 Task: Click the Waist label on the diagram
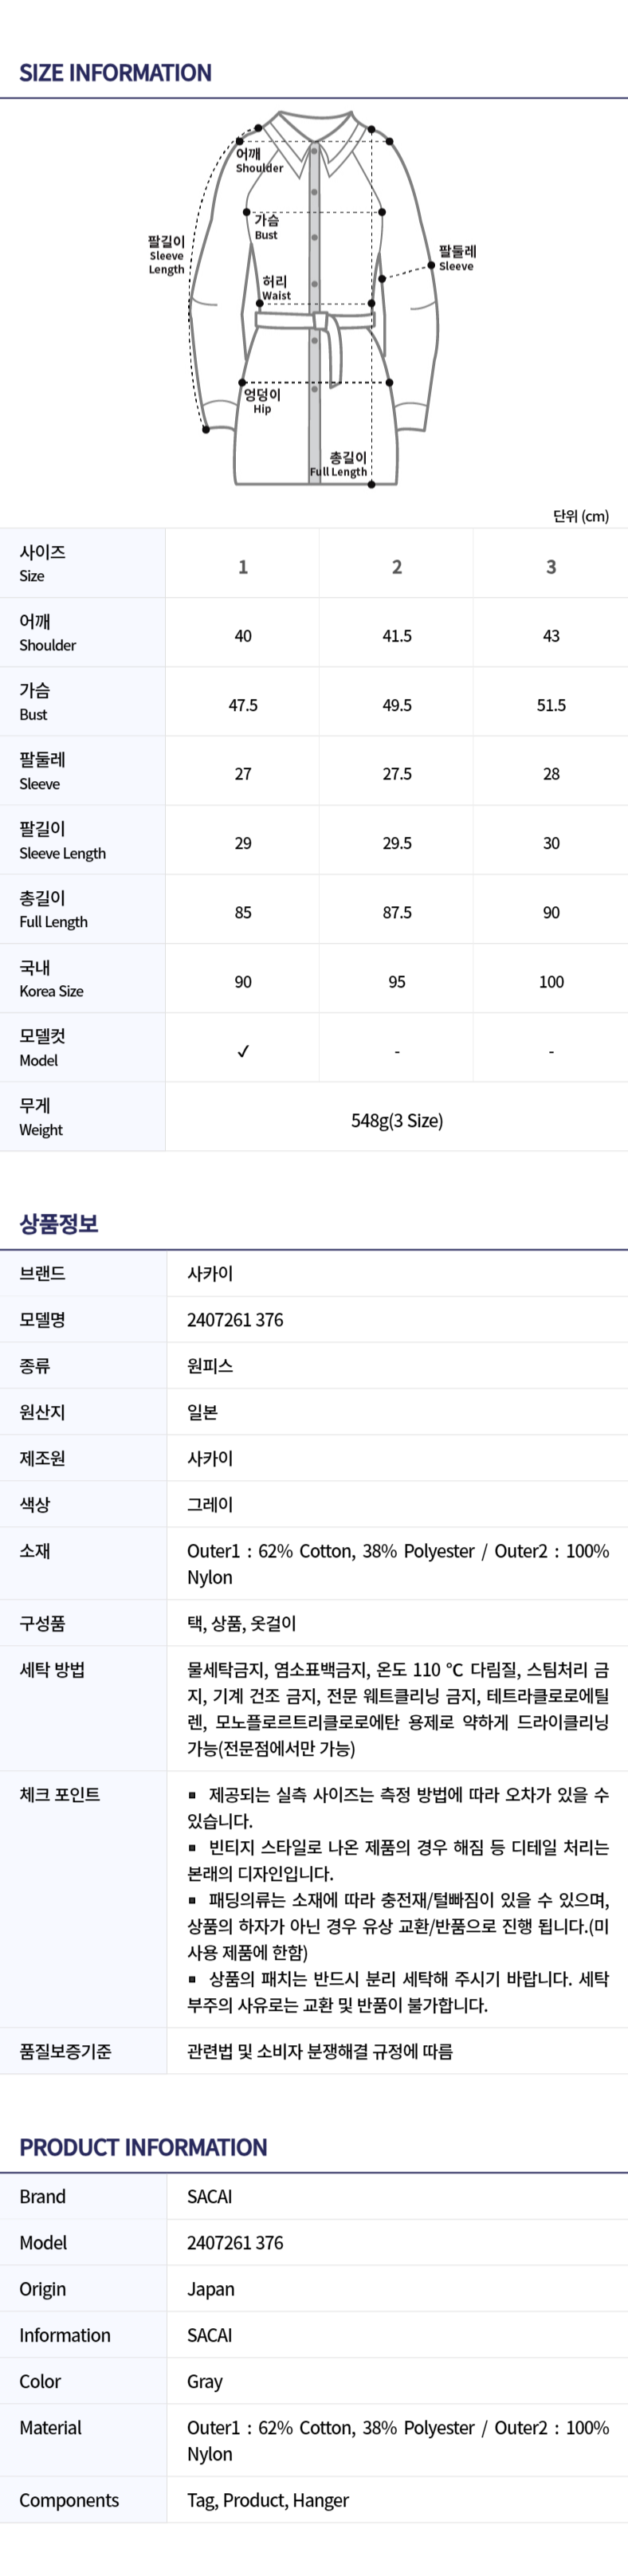[x=276, y=288]
